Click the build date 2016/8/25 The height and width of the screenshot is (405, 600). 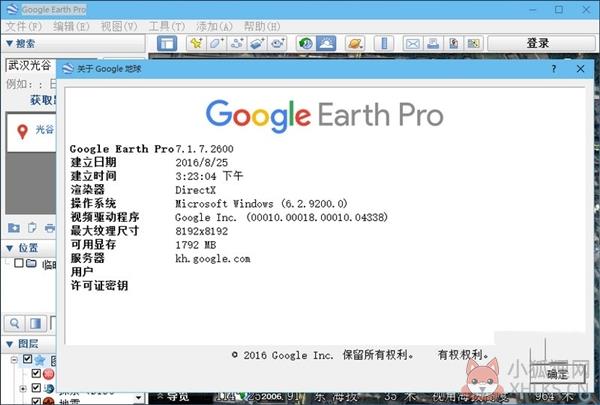point(202,163)
